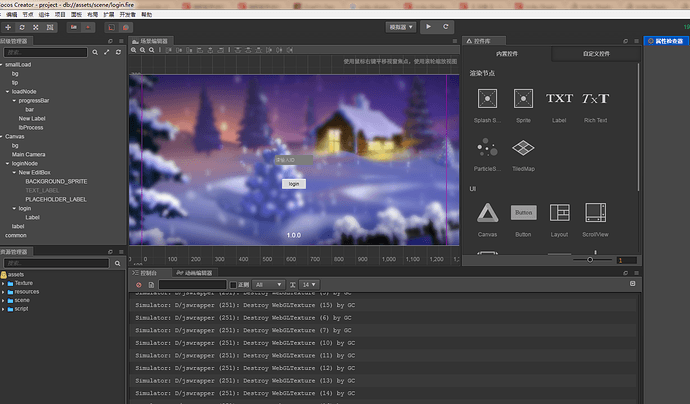The width and height of the screenshot is (690, 404).
Task: Open the console font size dropdown
Action: (309, 285)
